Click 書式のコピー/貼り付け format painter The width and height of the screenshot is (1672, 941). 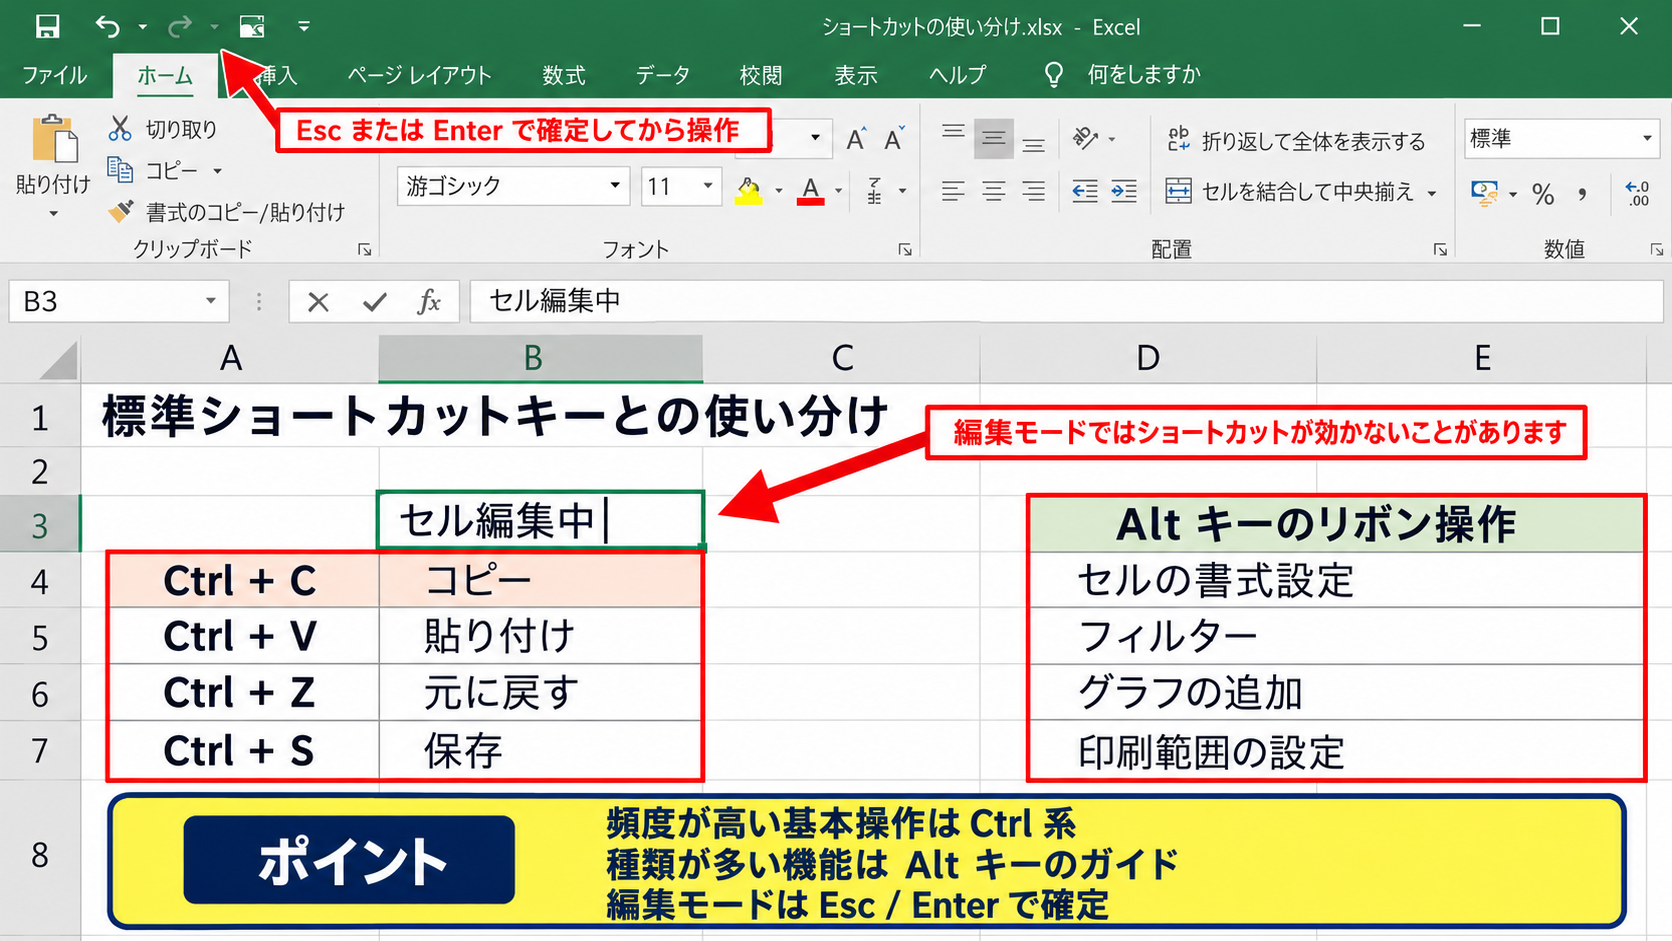coord(227,212)
